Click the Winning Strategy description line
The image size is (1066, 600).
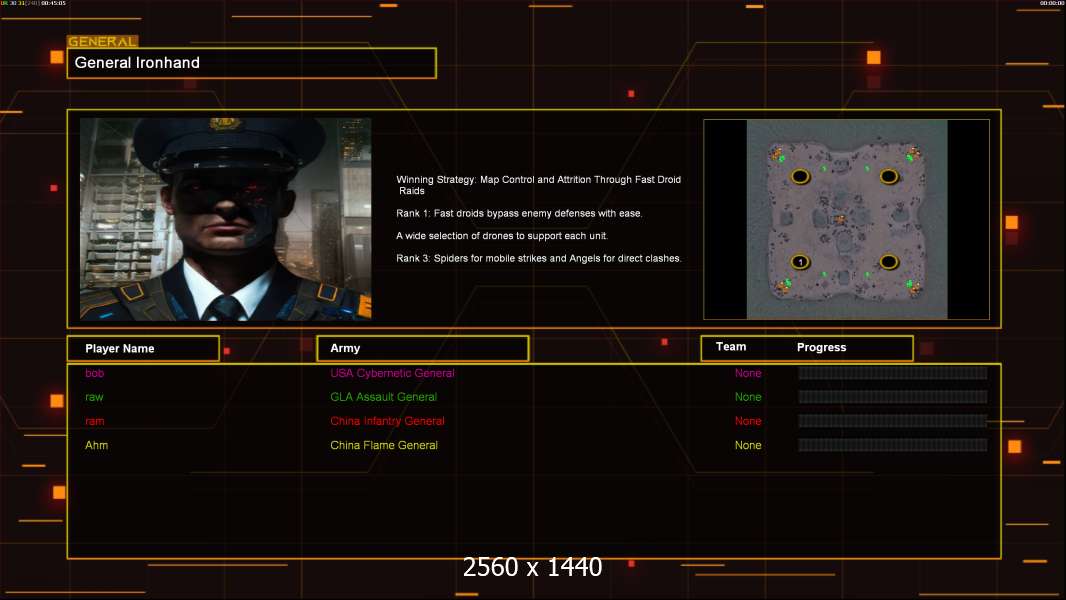pyautogui.click(x=538, y=185)
